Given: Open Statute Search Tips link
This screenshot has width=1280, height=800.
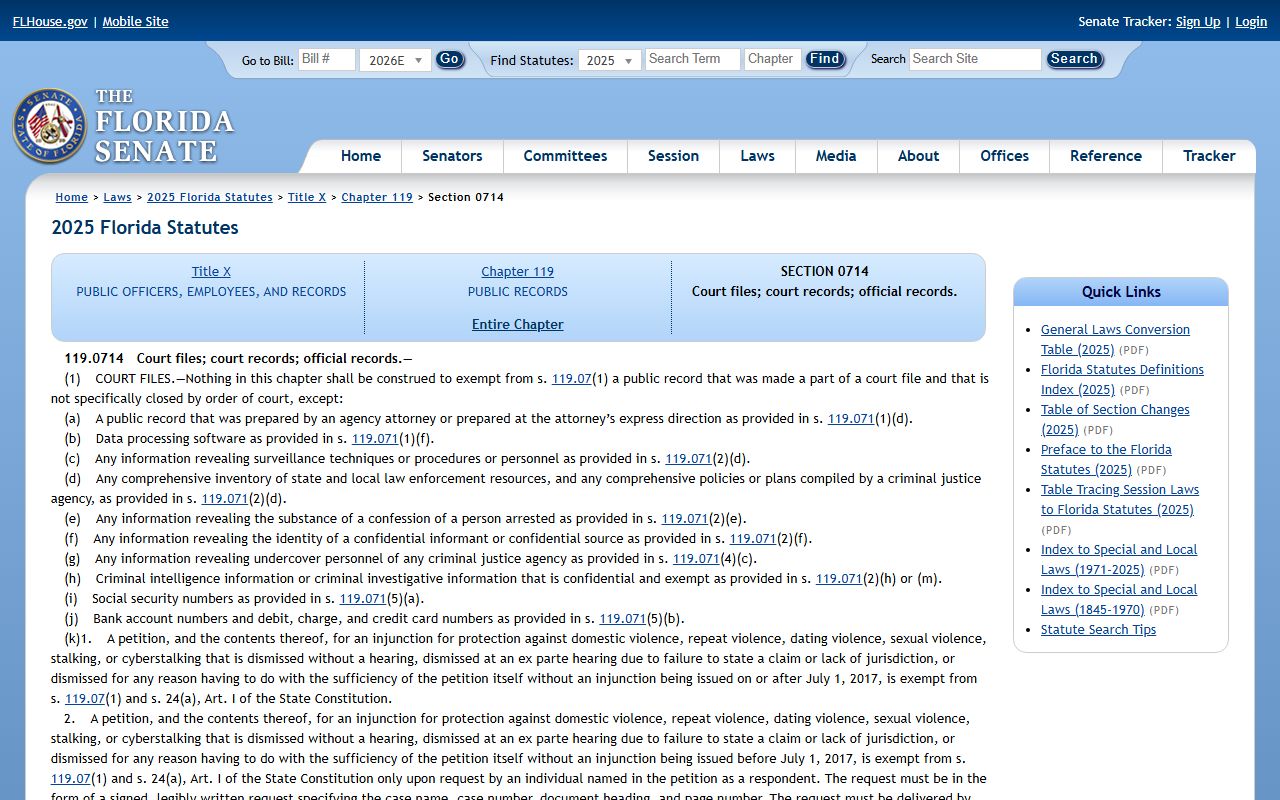Looking at the screenshot, I should click(x=1098, y=629).
